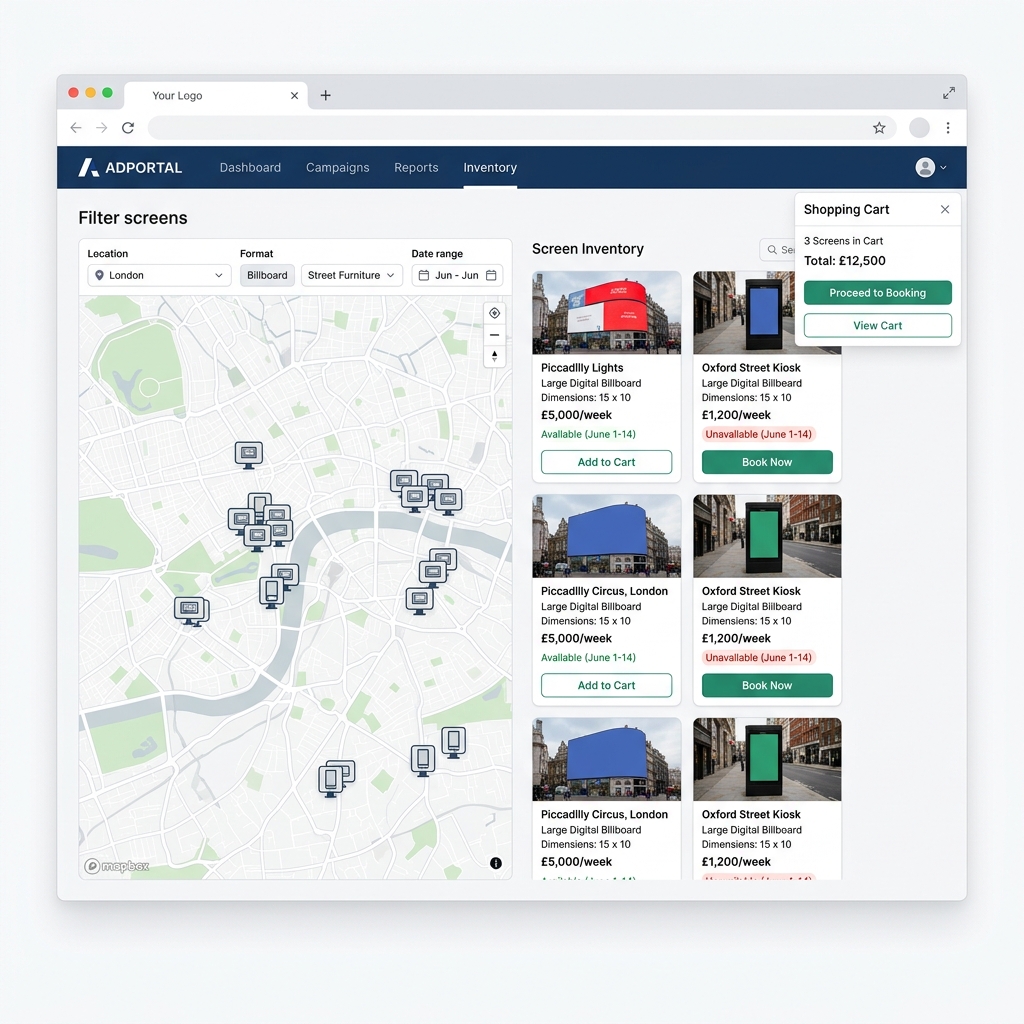Click the ADPORTAL logo
The width and height of the screenshot is (1024, 1024).
coord(130,168)
